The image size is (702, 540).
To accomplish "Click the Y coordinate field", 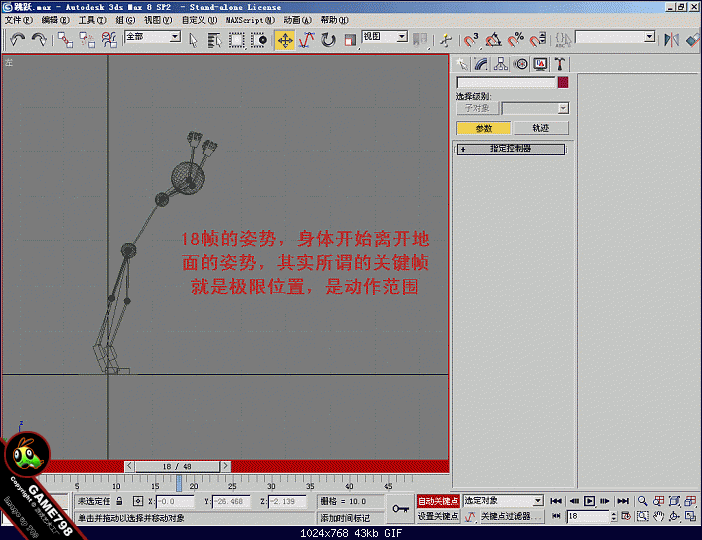I will click(230, 501).
